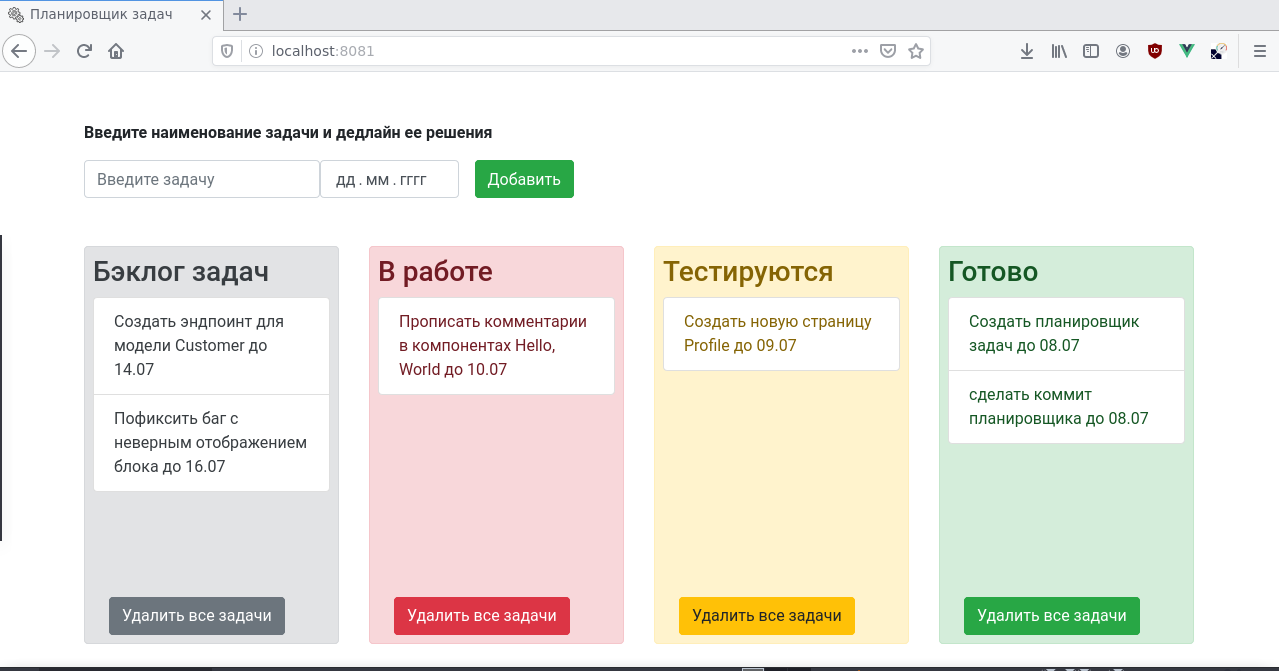Bookmark this page via the star icon
Image resolution: width=1279 pixels, height=671 pixels.
917,51
